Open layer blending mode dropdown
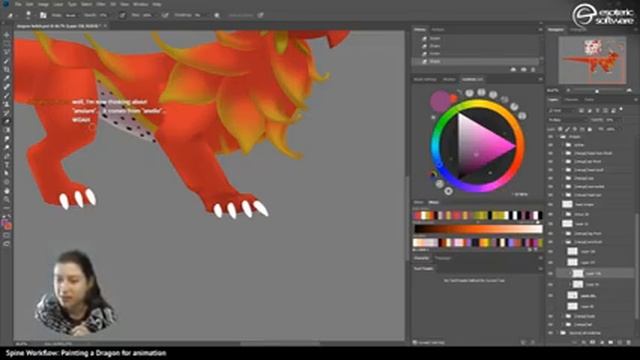 [x=567, y=120]
